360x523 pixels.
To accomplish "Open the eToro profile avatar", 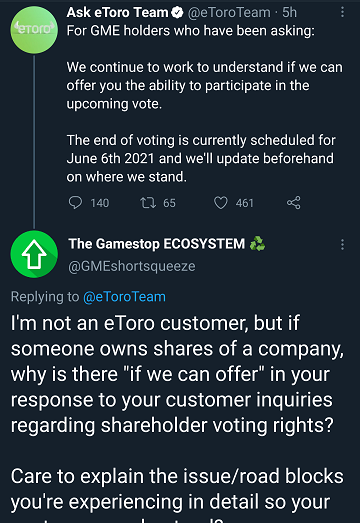I will (x=34, y=30).
